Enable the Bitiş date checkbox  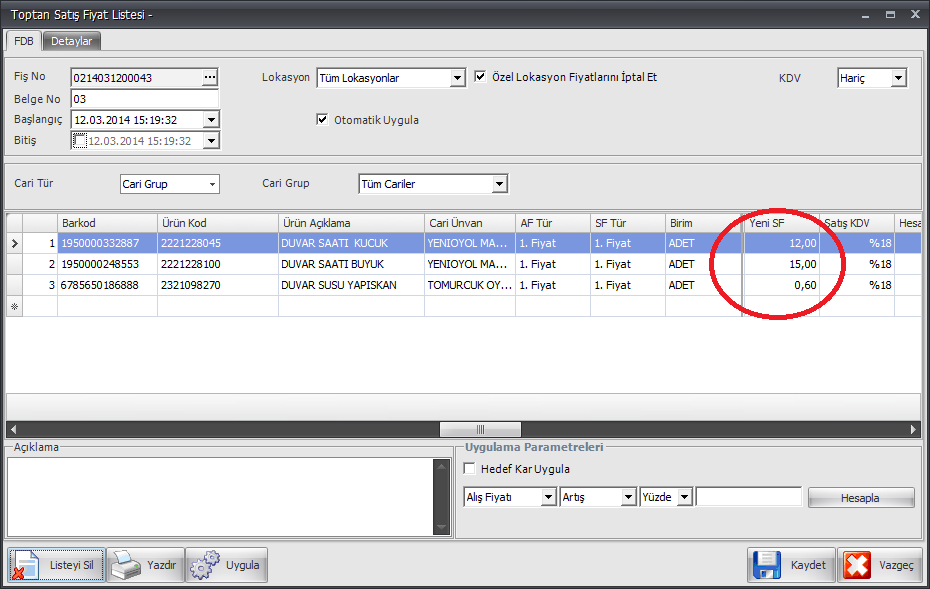pos(79,141)
